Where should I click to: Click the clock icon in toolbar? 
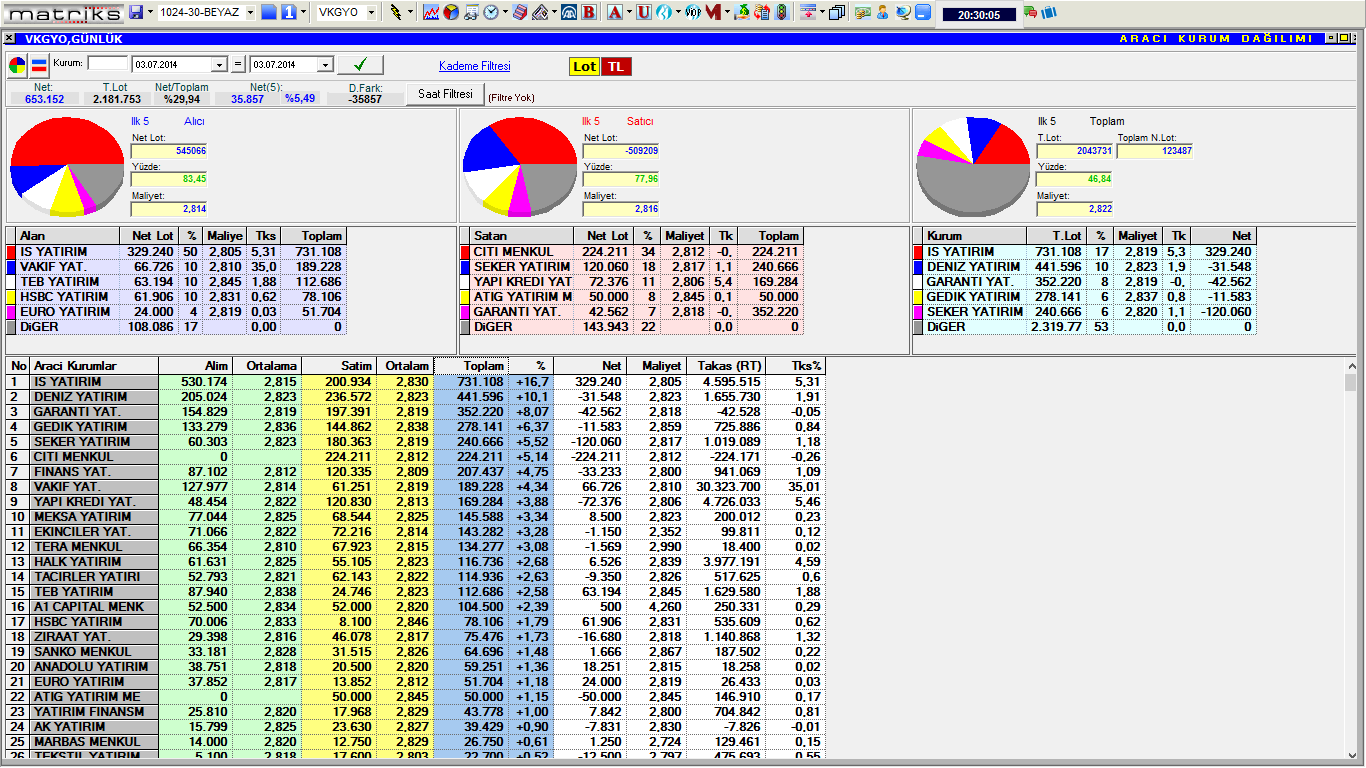pos(492,13)
